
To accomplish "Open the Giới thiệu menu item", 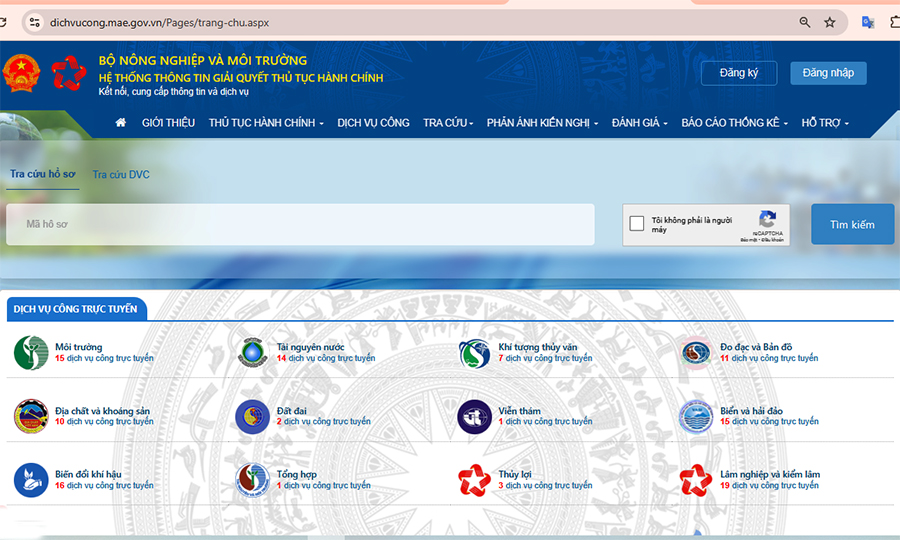I will [x=168, y=123].
